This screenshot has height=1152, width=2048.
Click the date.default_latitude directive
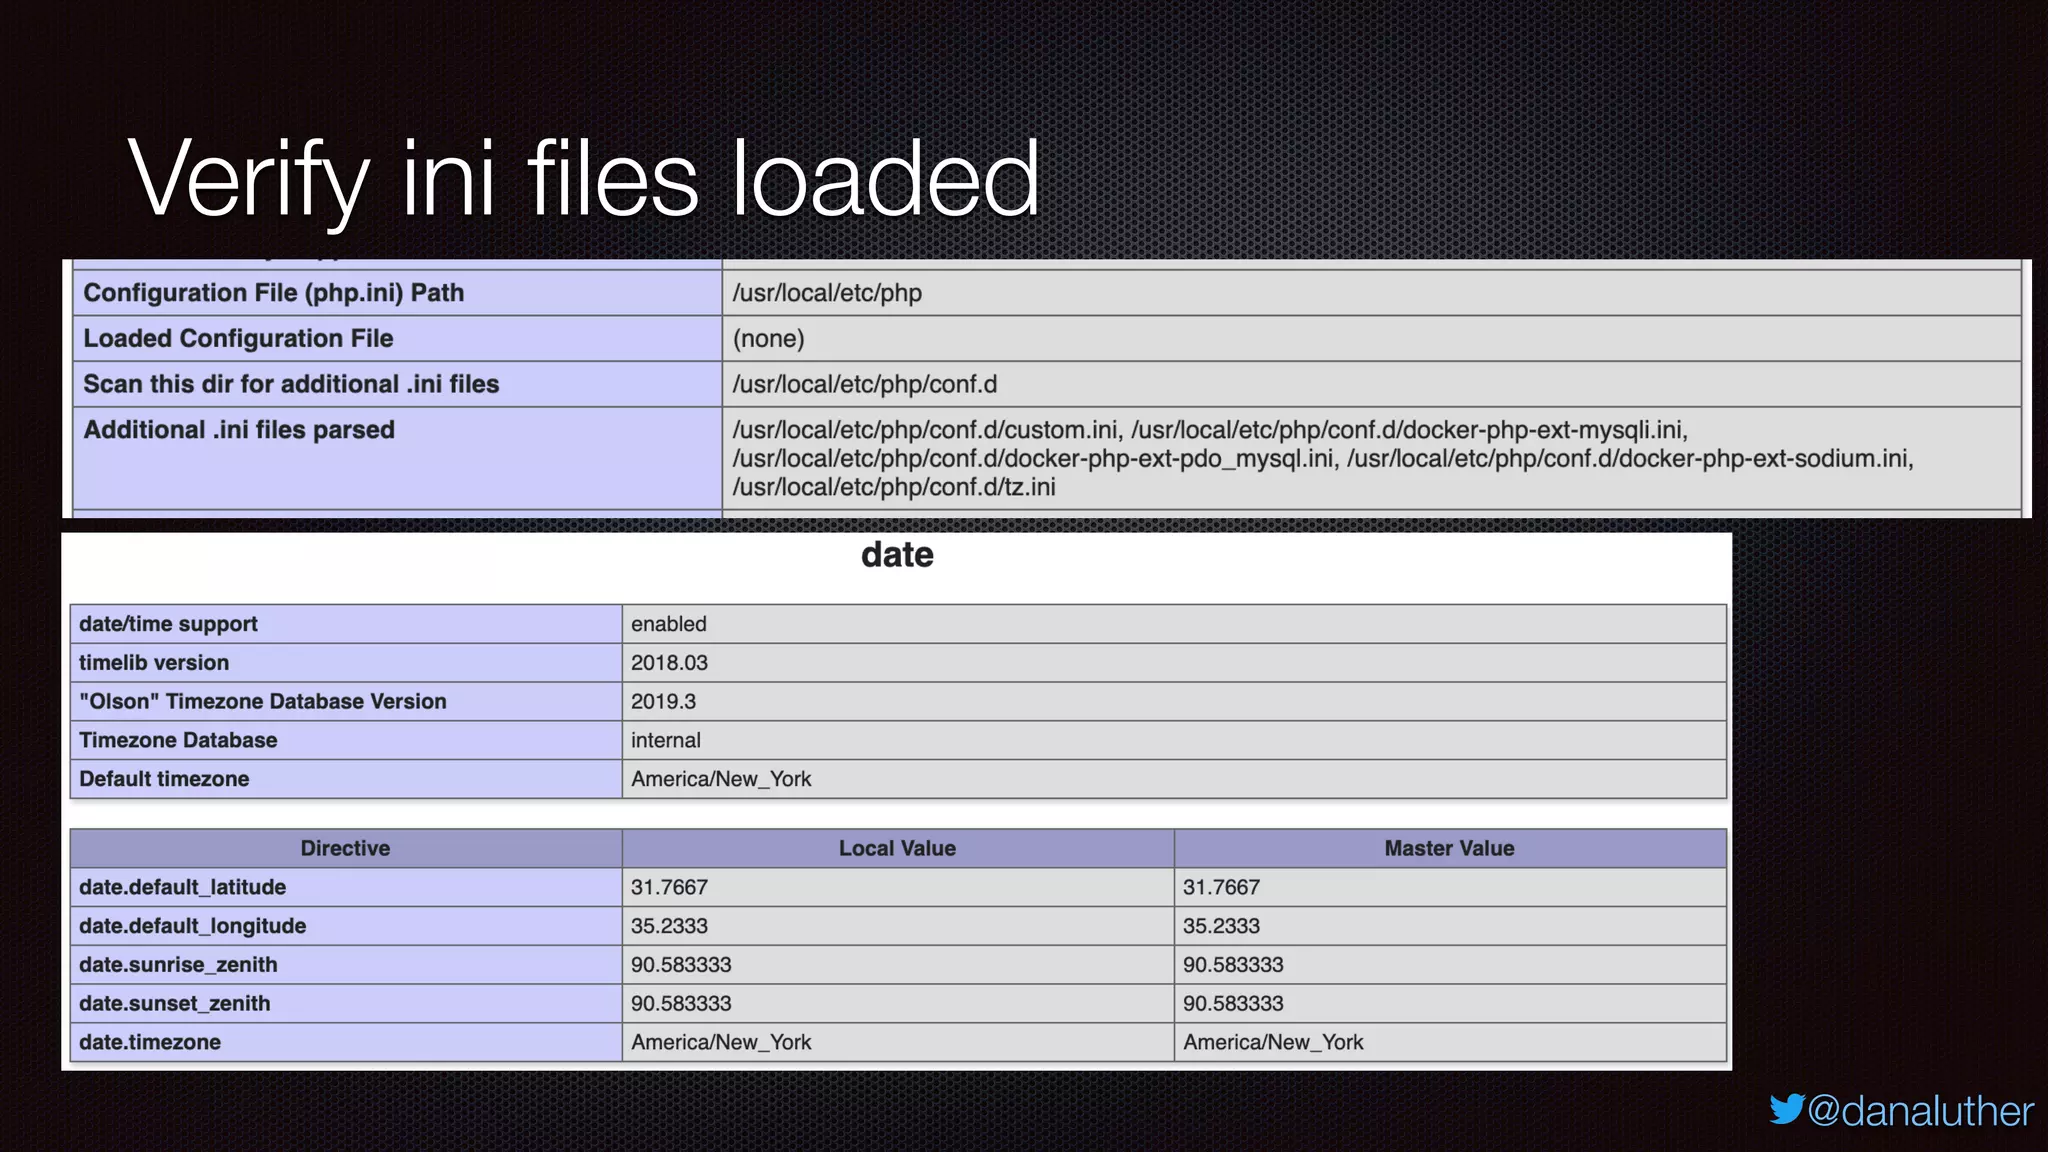182,887
